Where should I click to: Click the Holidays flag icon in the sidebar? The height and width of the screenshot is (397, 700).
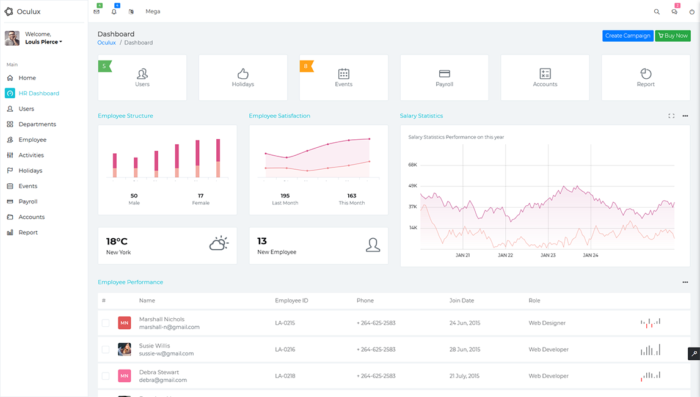click(x=10, y=171)
